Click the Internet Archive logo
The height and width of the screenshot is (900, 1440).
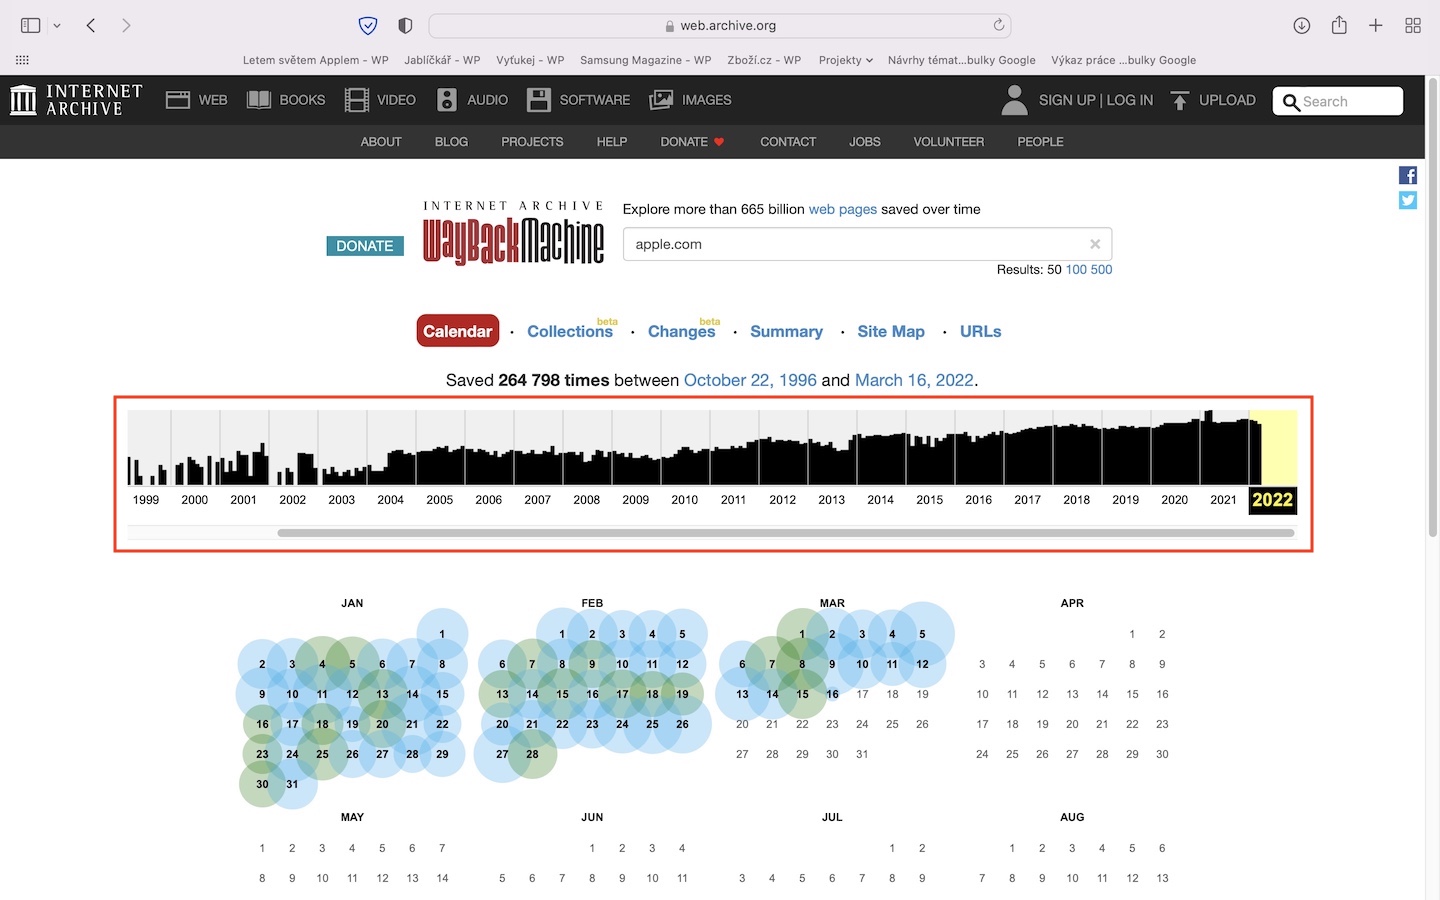pyautogui.click(x=76, y=100)
